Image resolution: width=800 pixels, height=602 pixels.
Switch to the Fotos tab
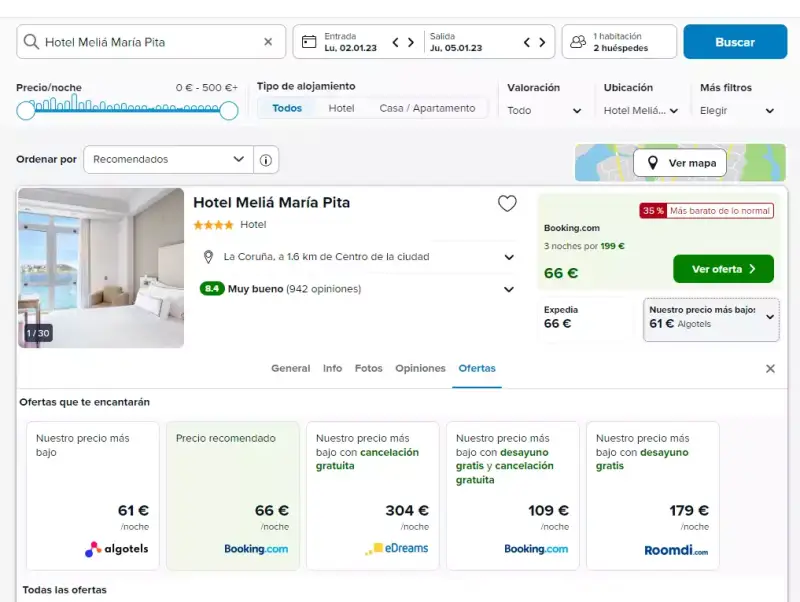coord(368,368)
